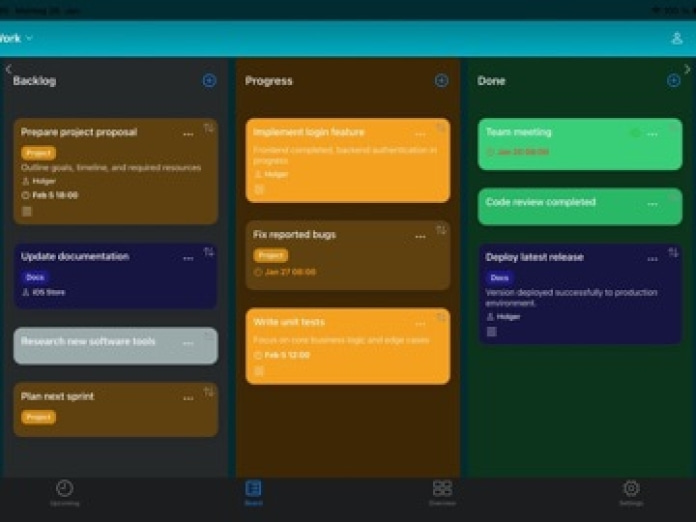Add a new card to Progress column
This screenshot has width=696, height=522.
441,81
